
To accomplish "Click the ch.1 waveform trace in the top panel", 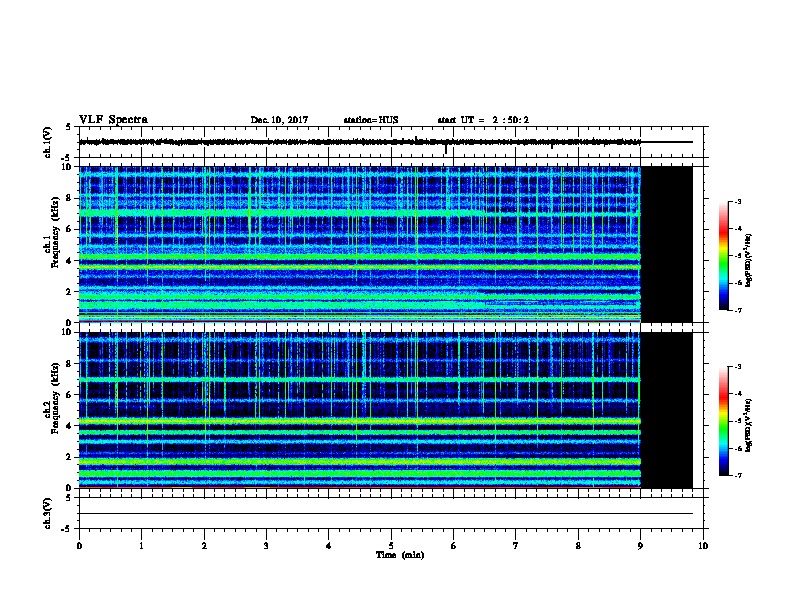I will [x=360, y=142].
